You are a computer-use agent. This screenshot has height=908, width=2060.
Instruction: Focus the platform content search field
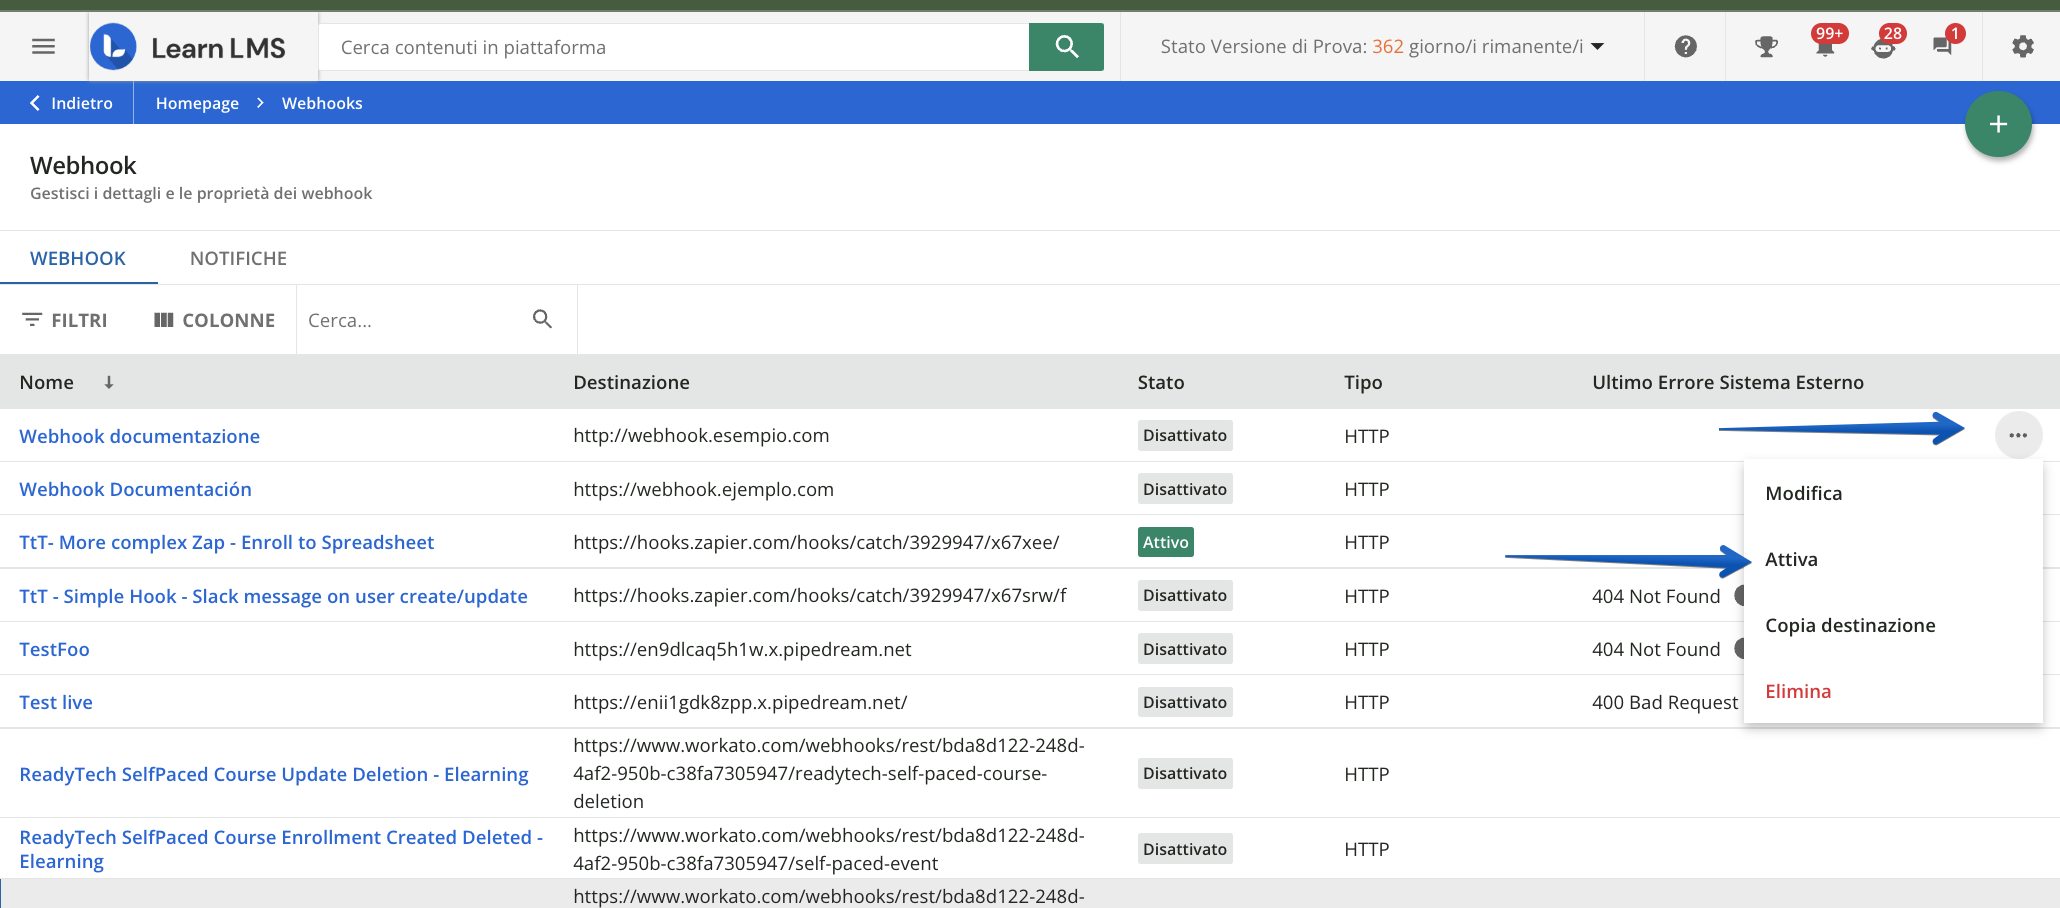click(674, 47)
